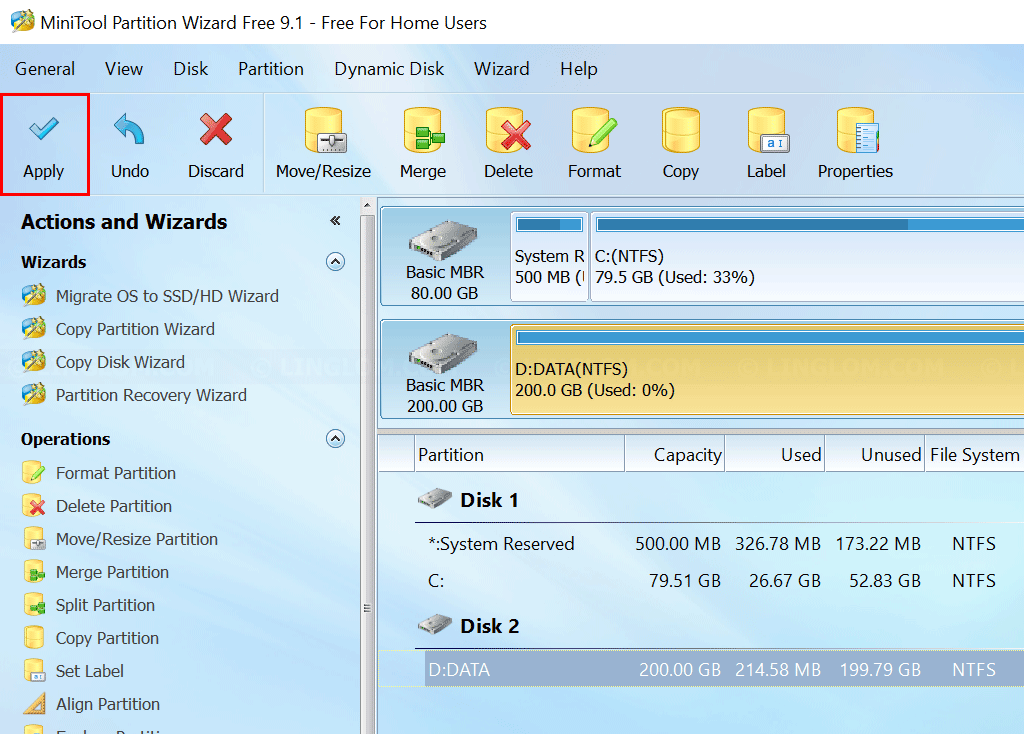Launch Partition Recovery Wizard

coord(135,395)
